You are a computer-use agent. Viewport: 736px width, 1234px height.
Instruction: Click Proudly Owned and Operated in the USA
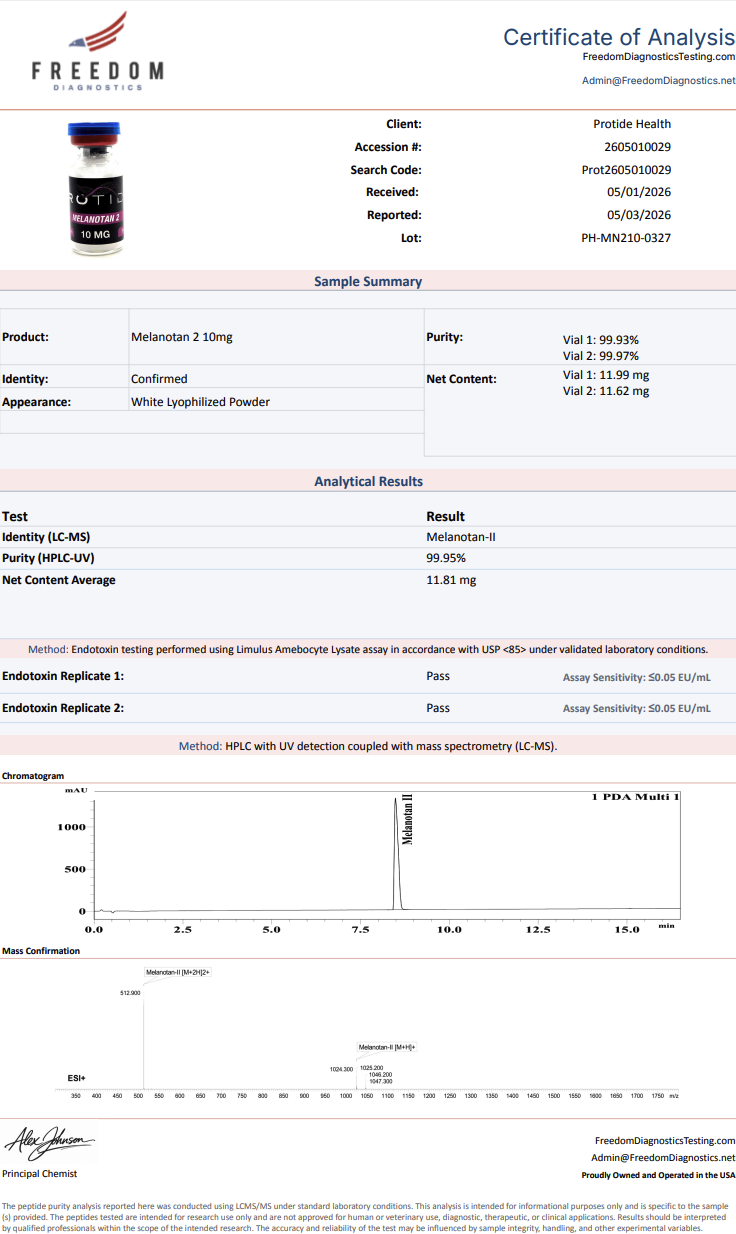coord(659,1176)
